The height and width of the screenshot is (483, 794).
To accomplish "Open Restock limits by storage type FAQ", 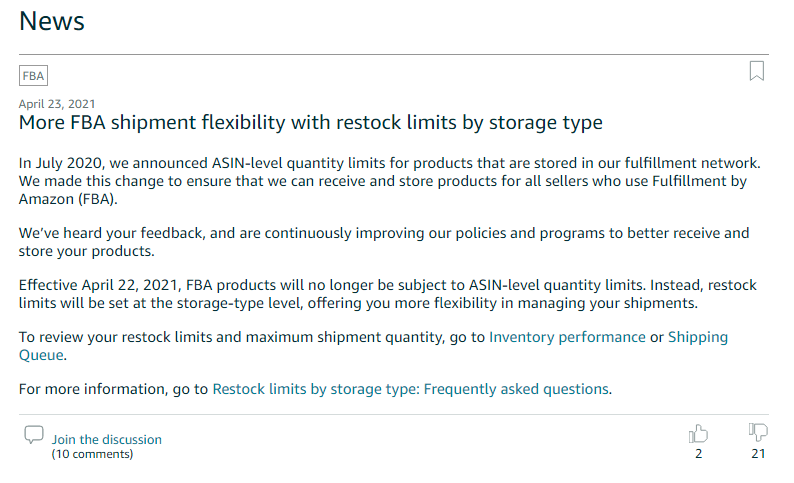I will point(411,389).
